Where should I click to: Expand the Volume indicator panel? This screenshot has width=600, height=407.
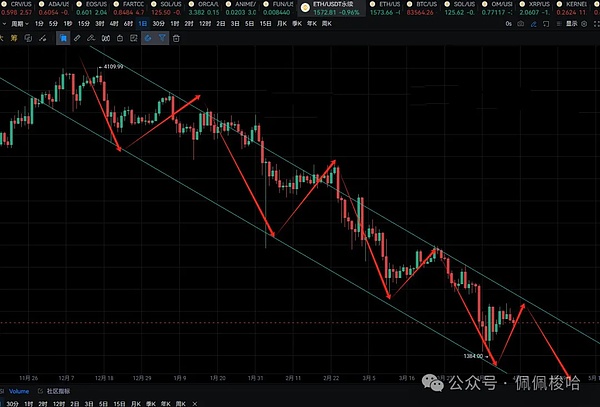[x=19, y=390]
